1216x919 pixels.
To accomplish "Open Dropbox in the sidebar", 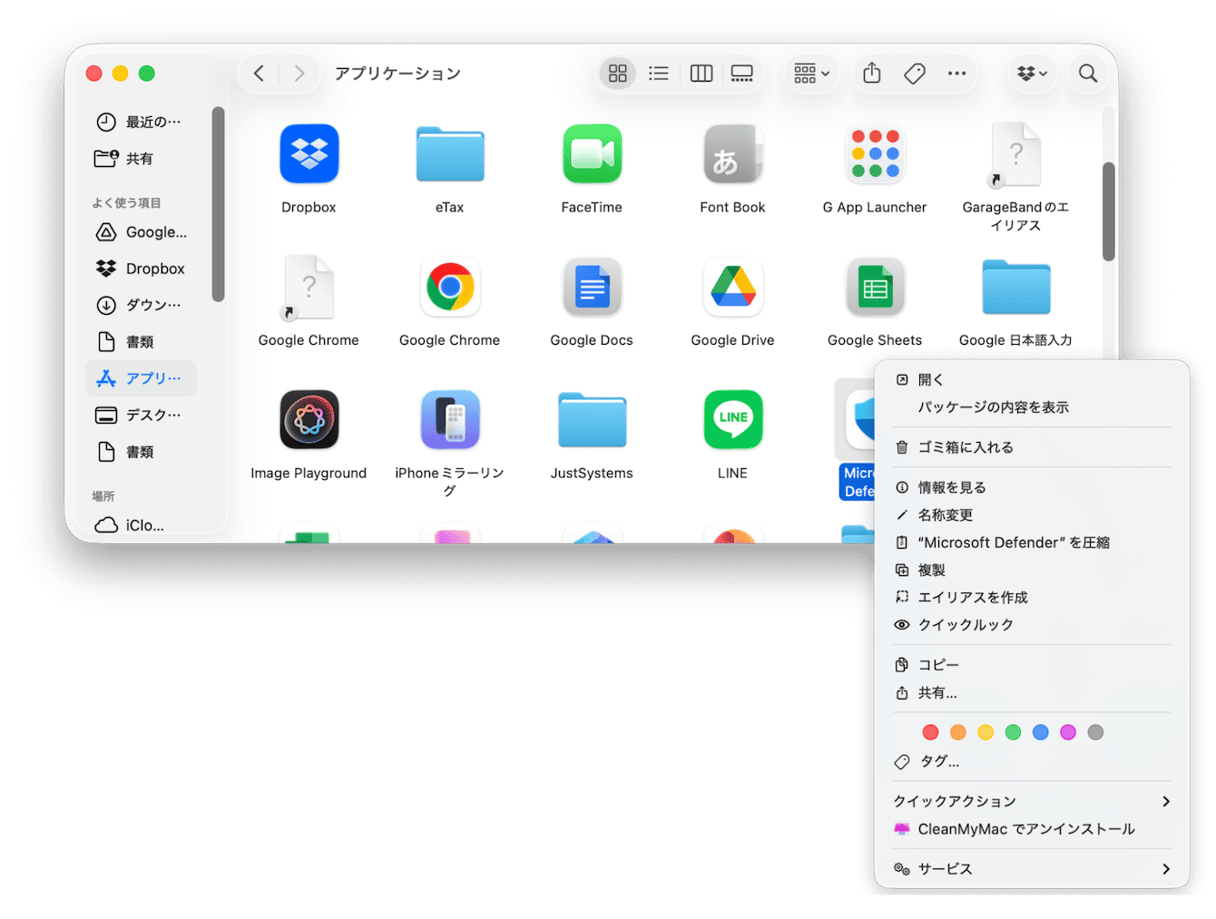I will [x=141, y=268].
